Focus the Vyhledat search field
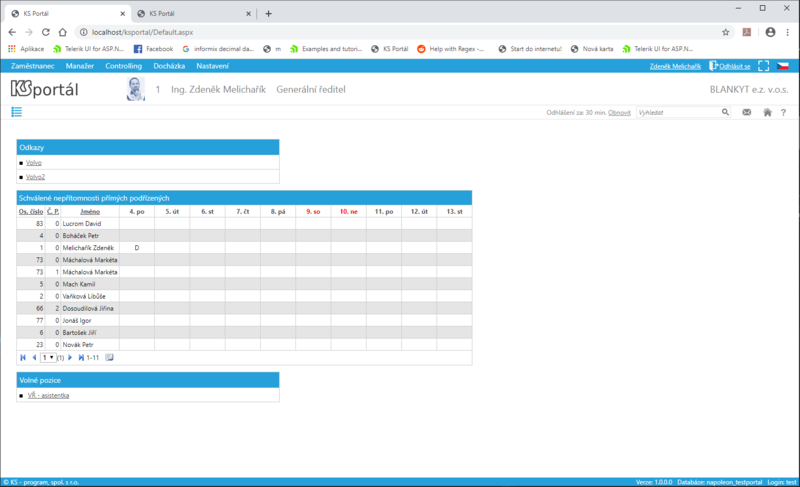 (679, 112)
